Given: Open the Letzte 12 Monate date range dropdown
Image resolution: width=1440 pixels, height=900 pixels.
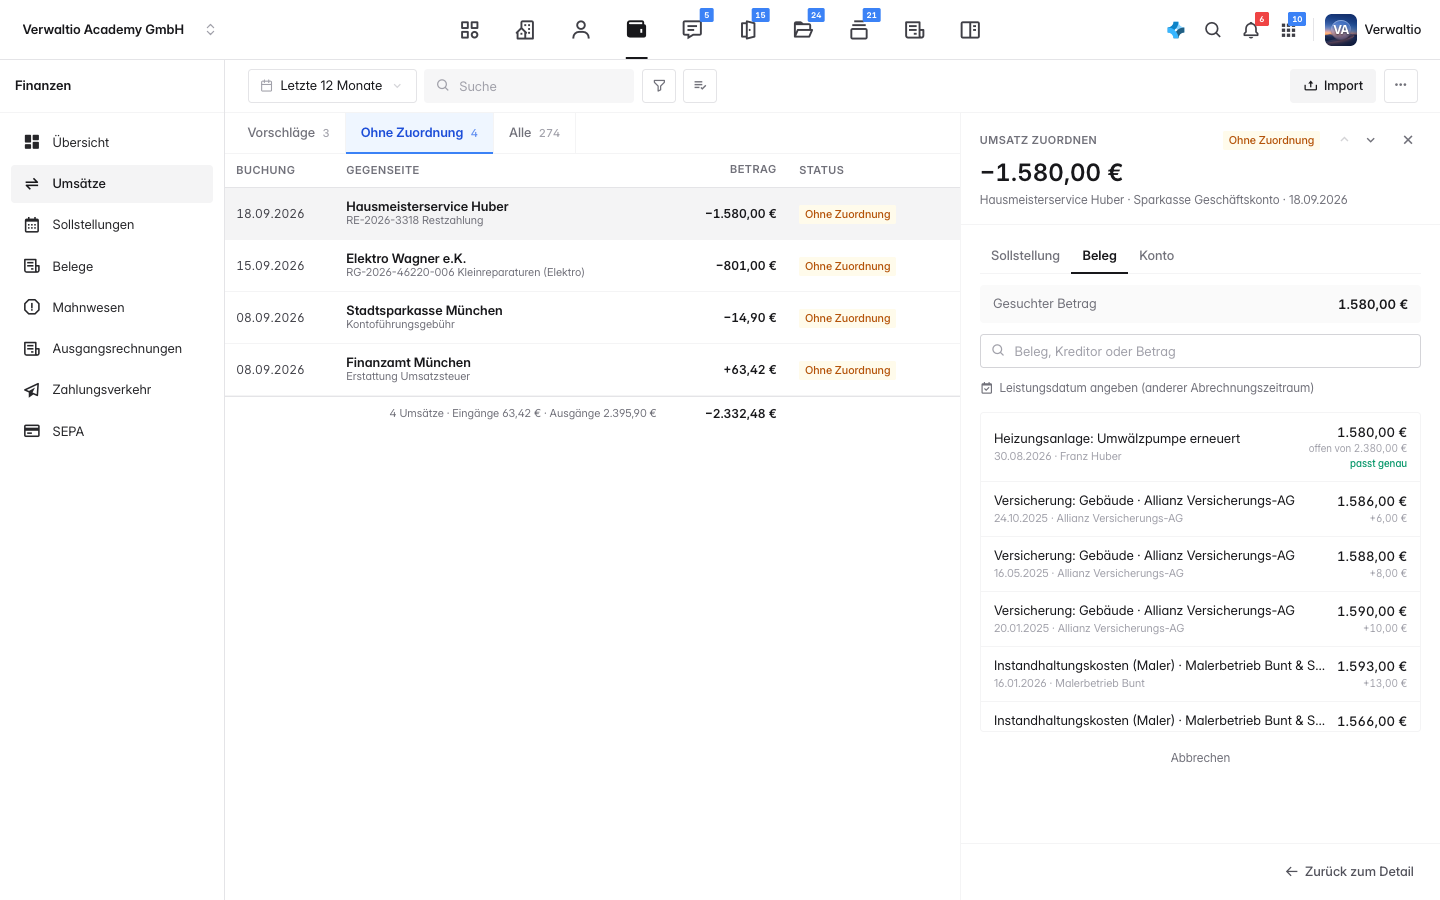Looking at the screenshot, I should [332, 86].
